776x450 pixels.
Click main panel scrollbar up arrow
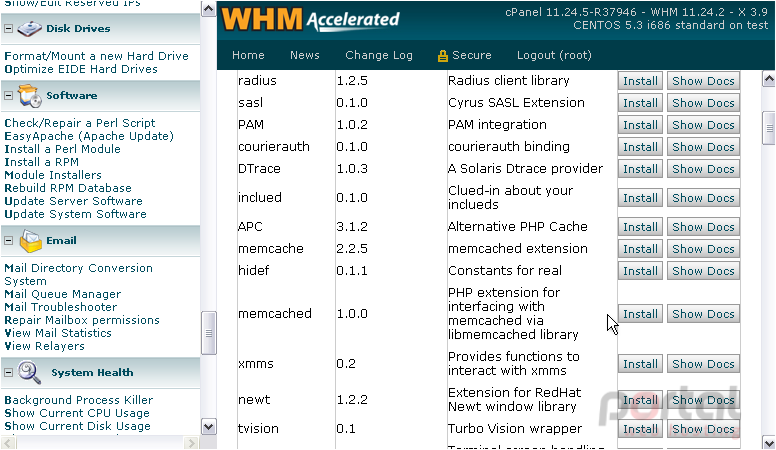[769, 79]
